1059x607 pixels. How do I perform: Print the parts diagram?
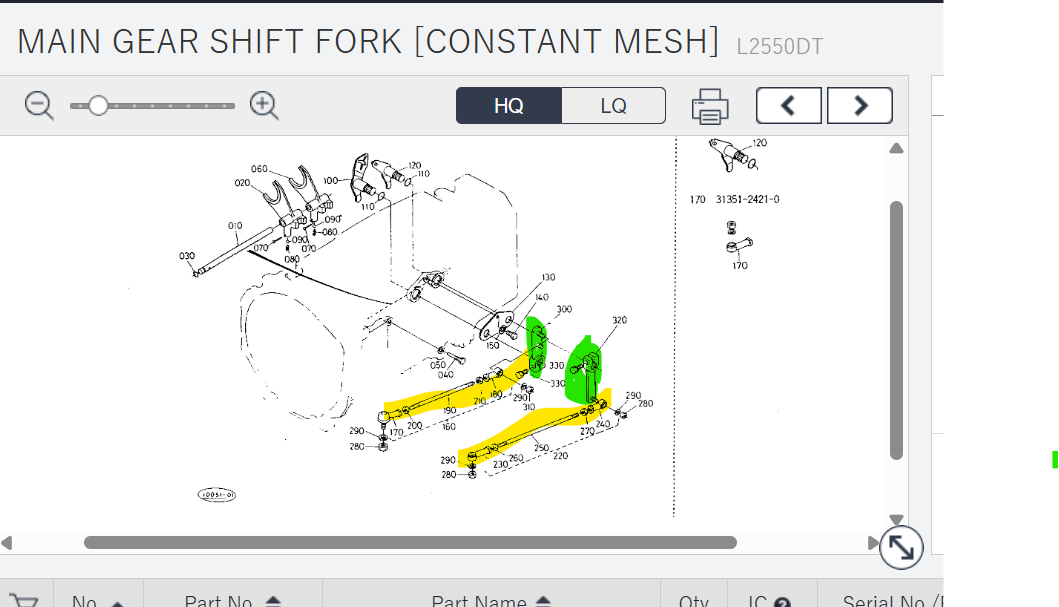point(710,105)
